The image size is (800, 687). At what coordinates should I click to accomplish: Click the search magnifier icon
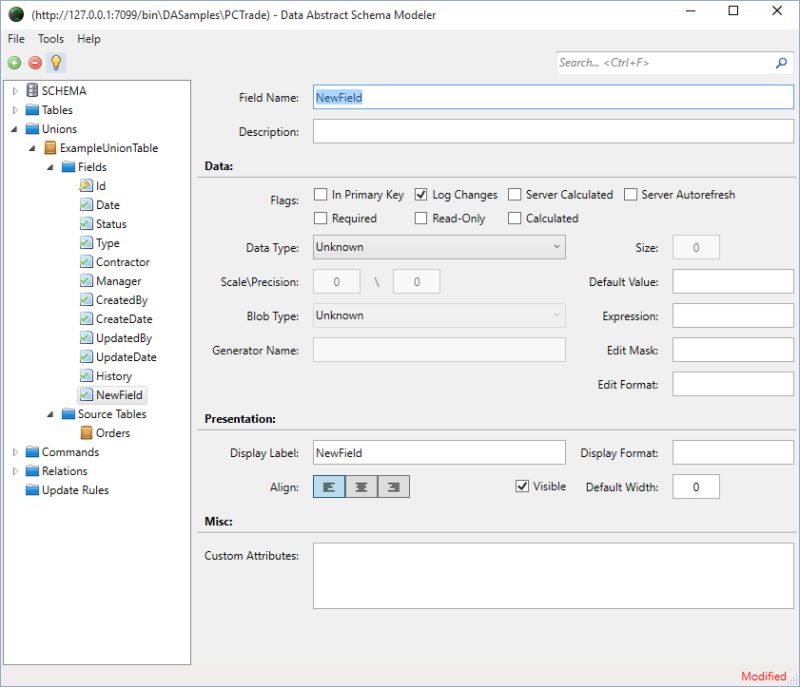pos(781,63)
